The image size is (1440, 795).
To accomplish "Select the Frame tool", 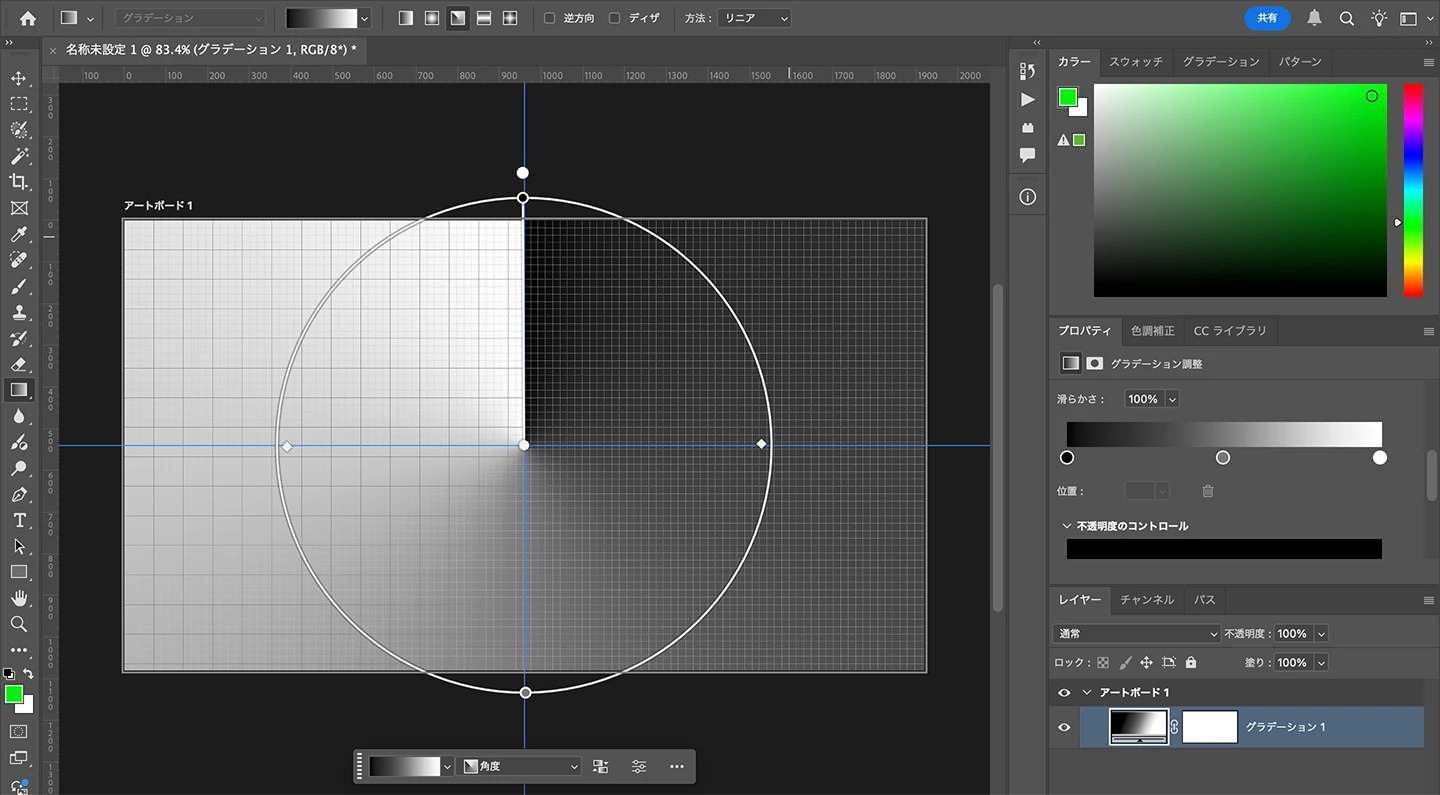I will tap(19, 208).
